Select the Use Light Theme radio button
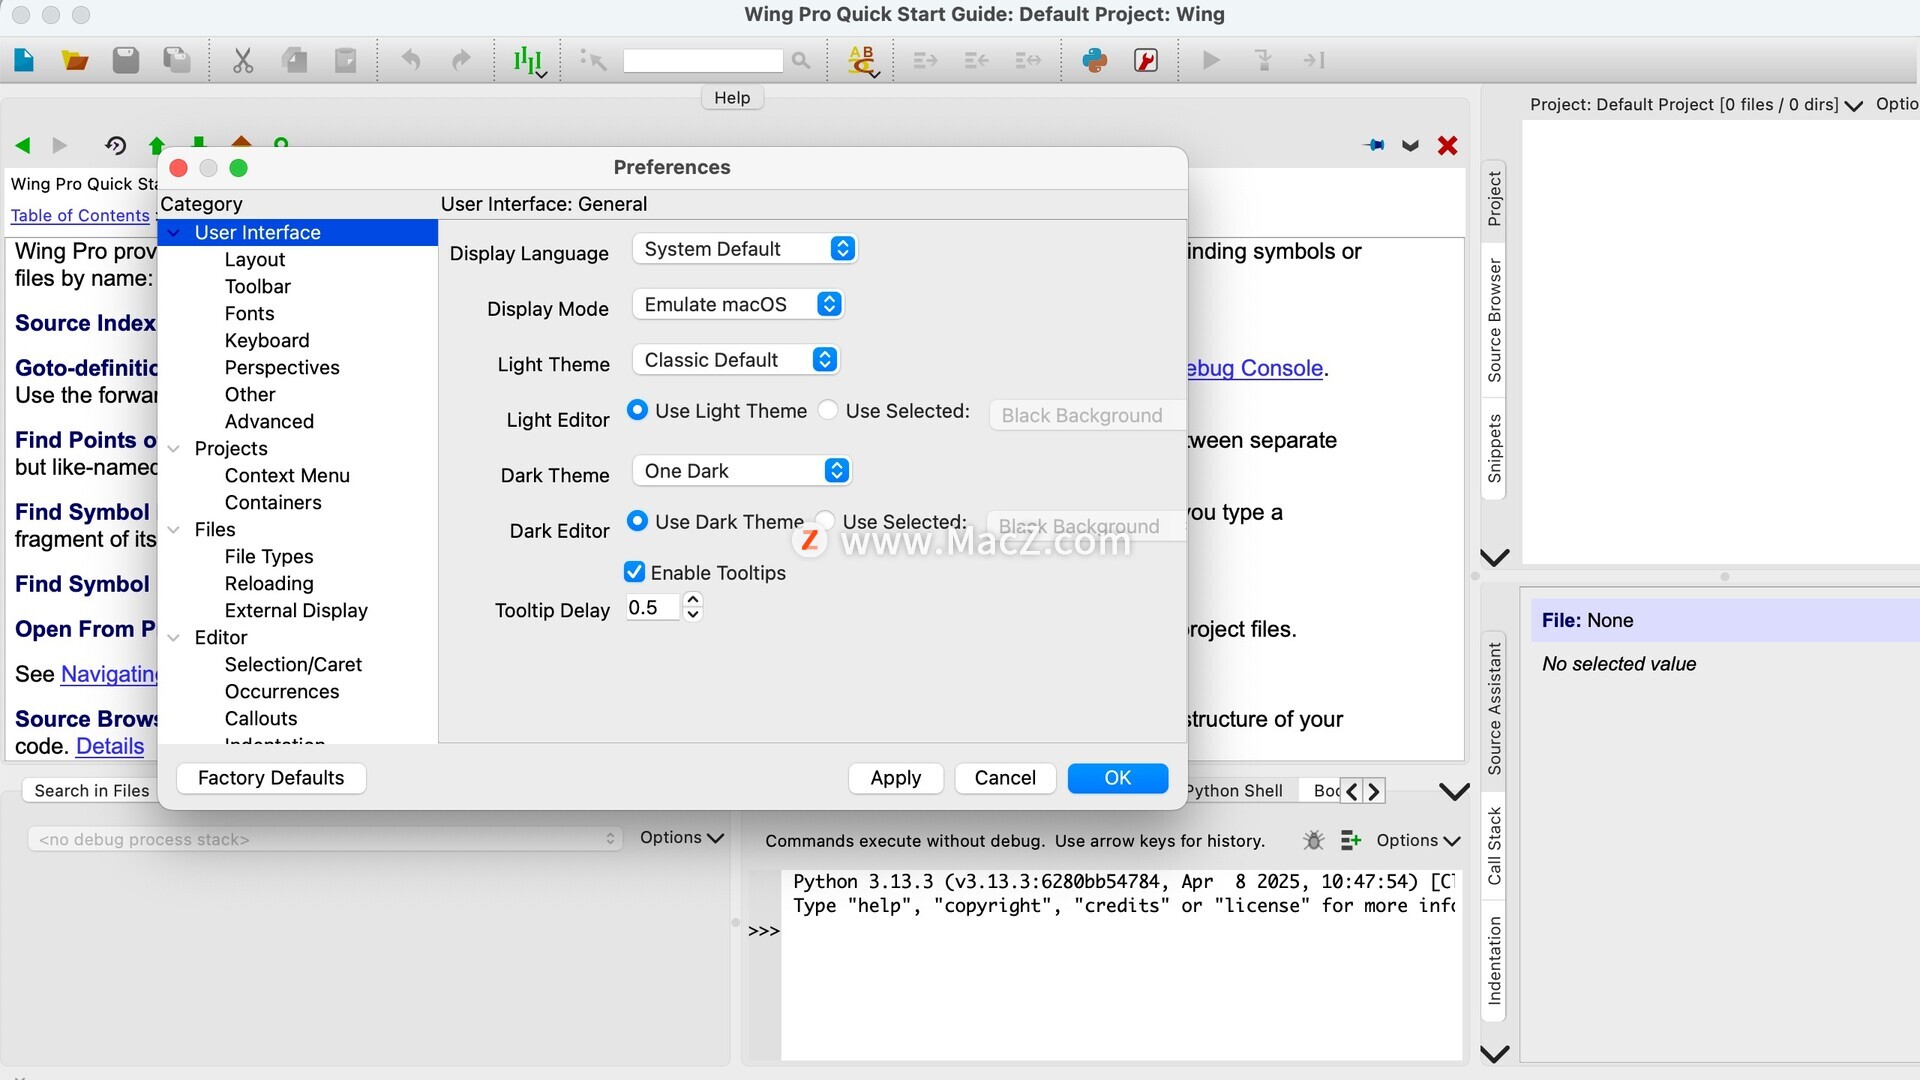The height and width of the screenshot is (1080, 1920). coord(637,410)
